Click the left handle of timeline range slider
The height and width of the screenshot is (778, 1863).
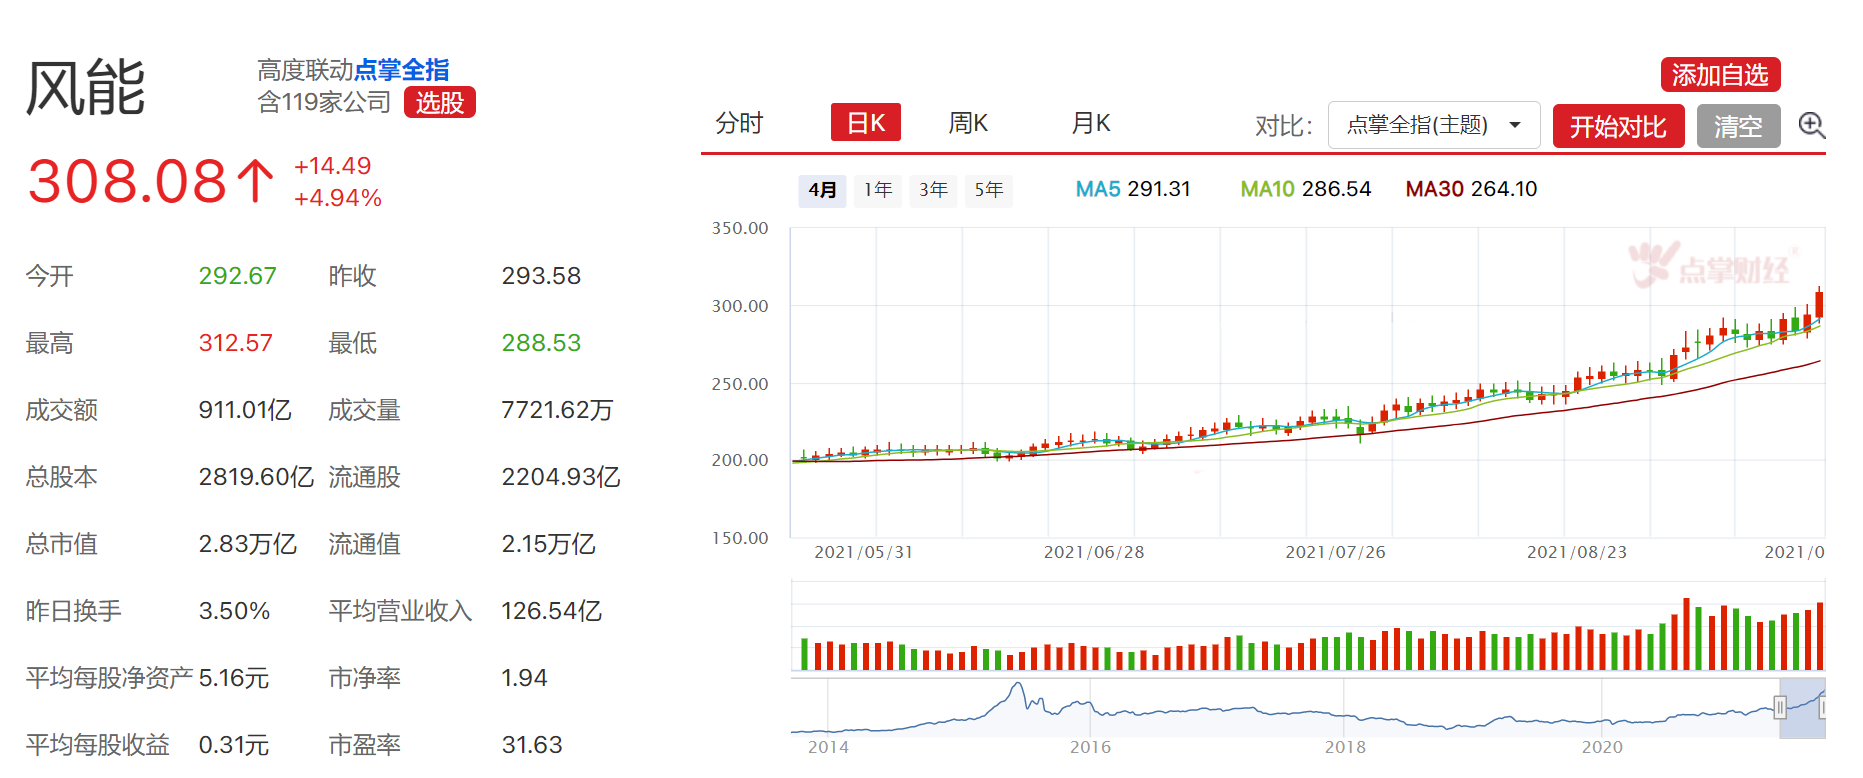[1780, 708]
